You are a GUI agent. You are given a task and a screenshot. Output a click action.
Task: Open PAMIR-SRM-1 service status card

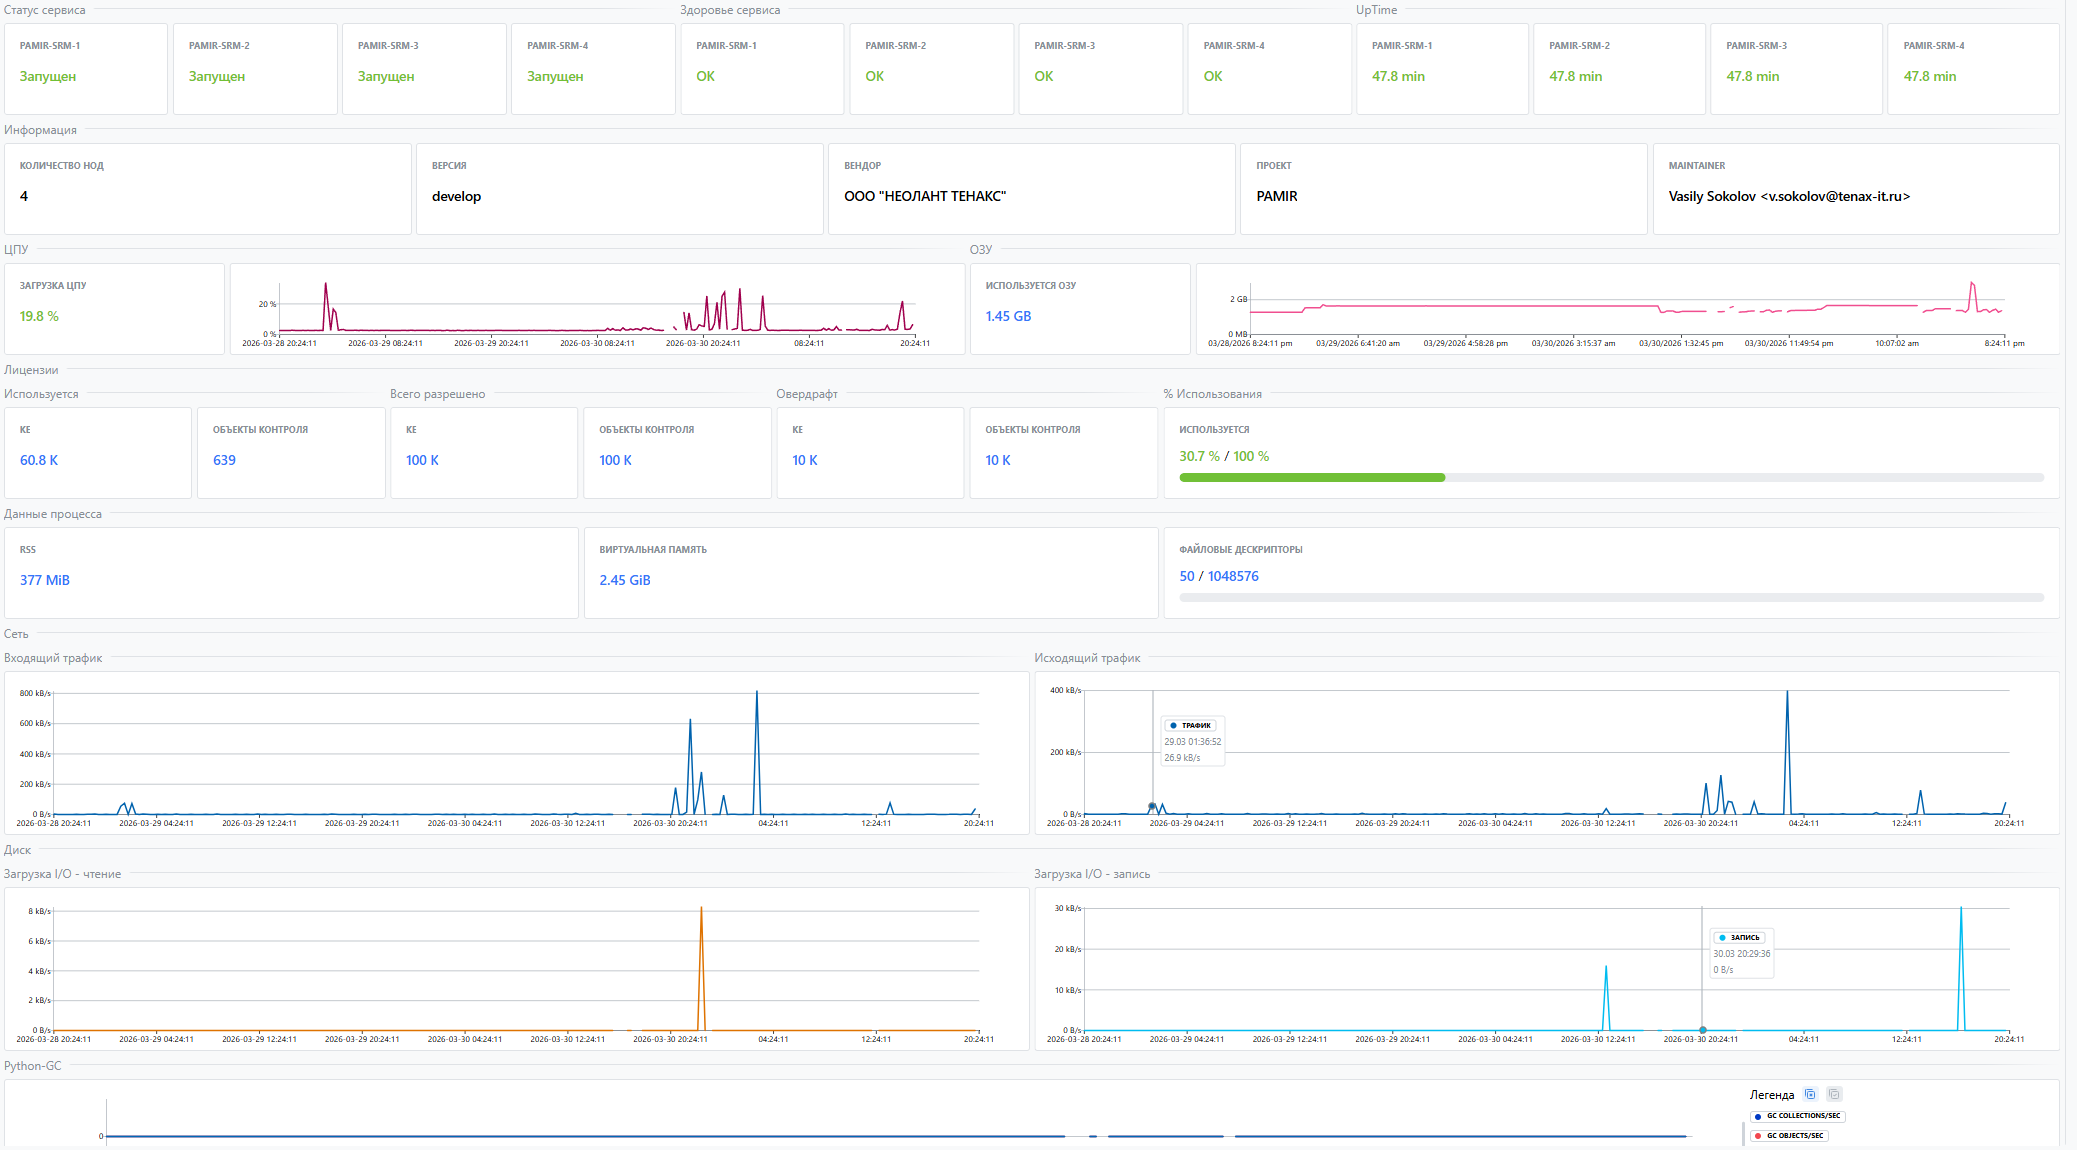coord(86,68)
